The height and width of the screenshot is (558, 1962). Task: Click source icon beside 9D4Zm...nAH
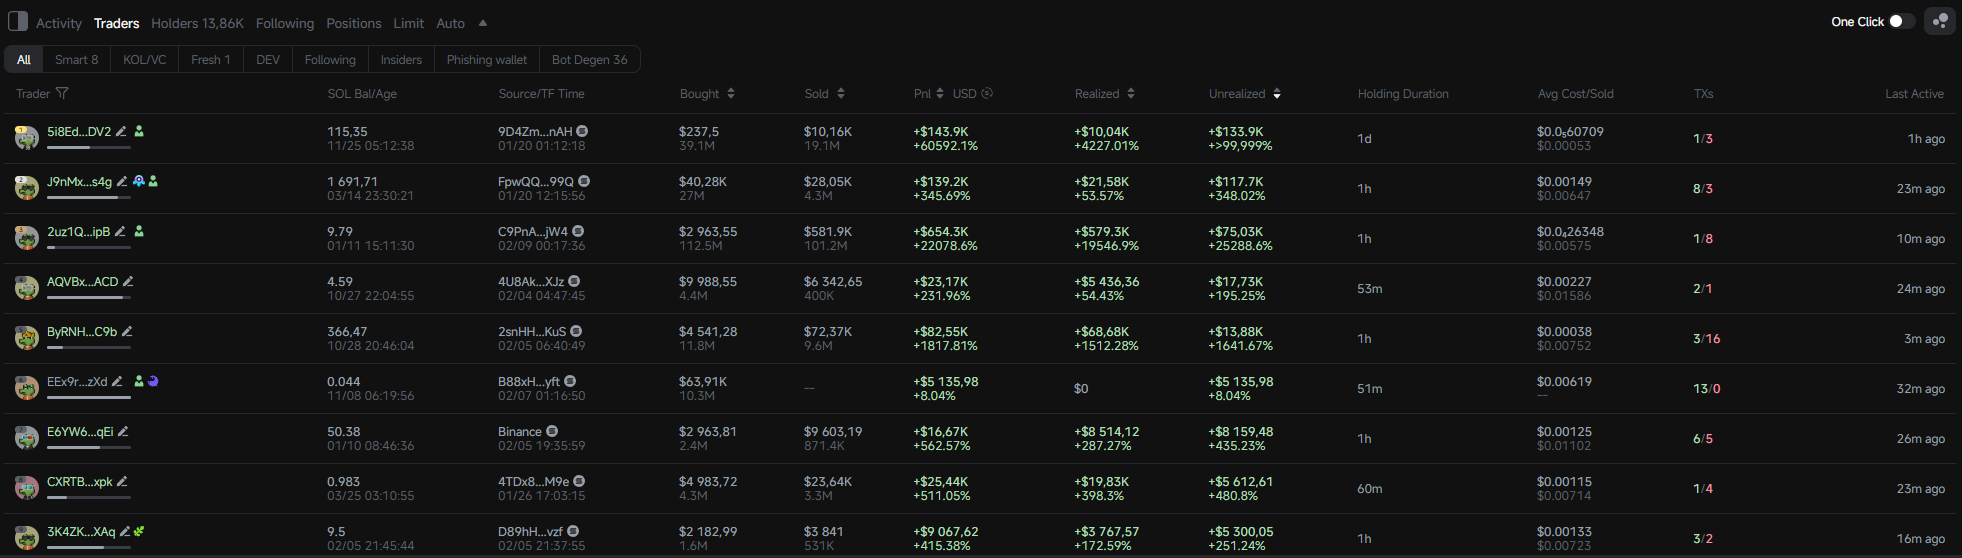(582, 131)
